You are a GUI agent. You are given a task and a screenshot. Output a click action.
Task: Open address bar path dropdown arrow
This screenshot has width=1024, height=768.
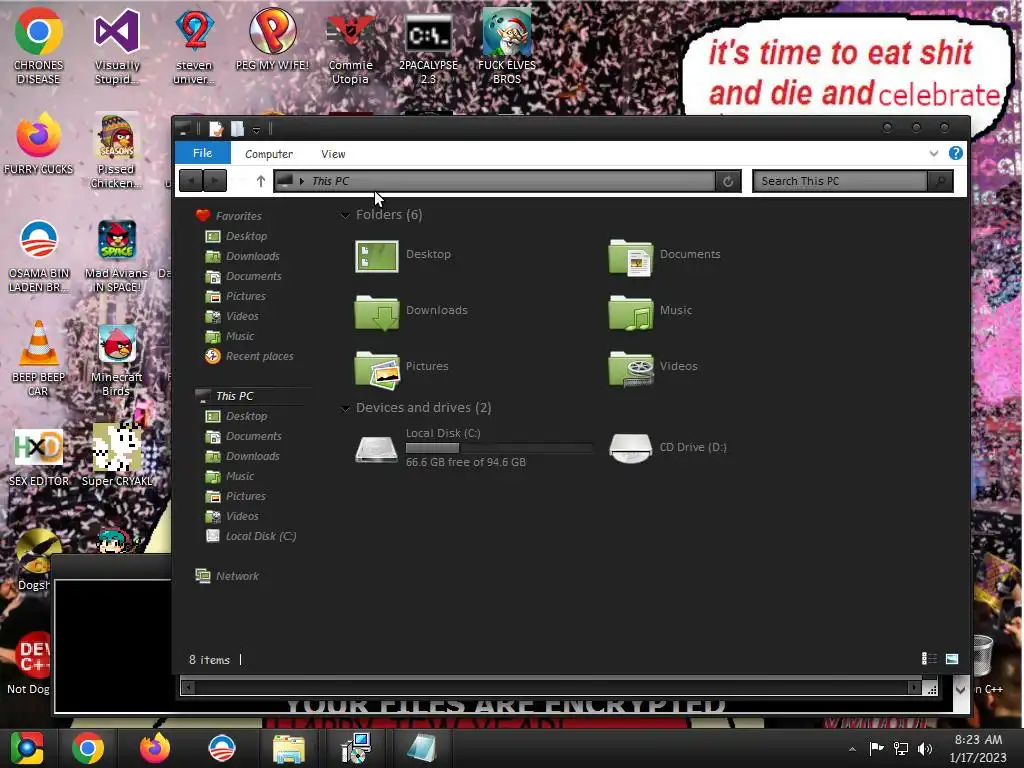302,181
